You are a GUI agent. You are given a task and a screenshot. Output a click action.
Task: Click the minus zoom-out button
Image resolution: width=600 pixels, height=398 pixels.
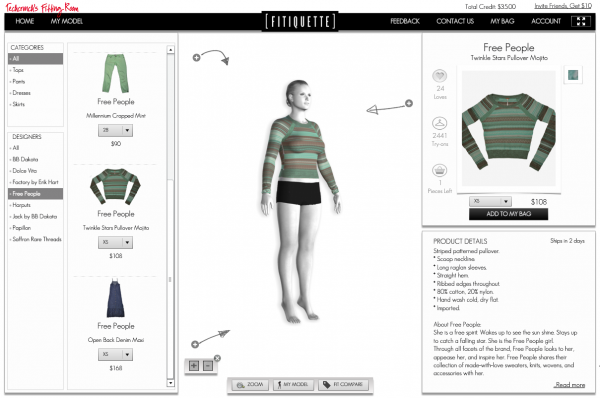208,366
